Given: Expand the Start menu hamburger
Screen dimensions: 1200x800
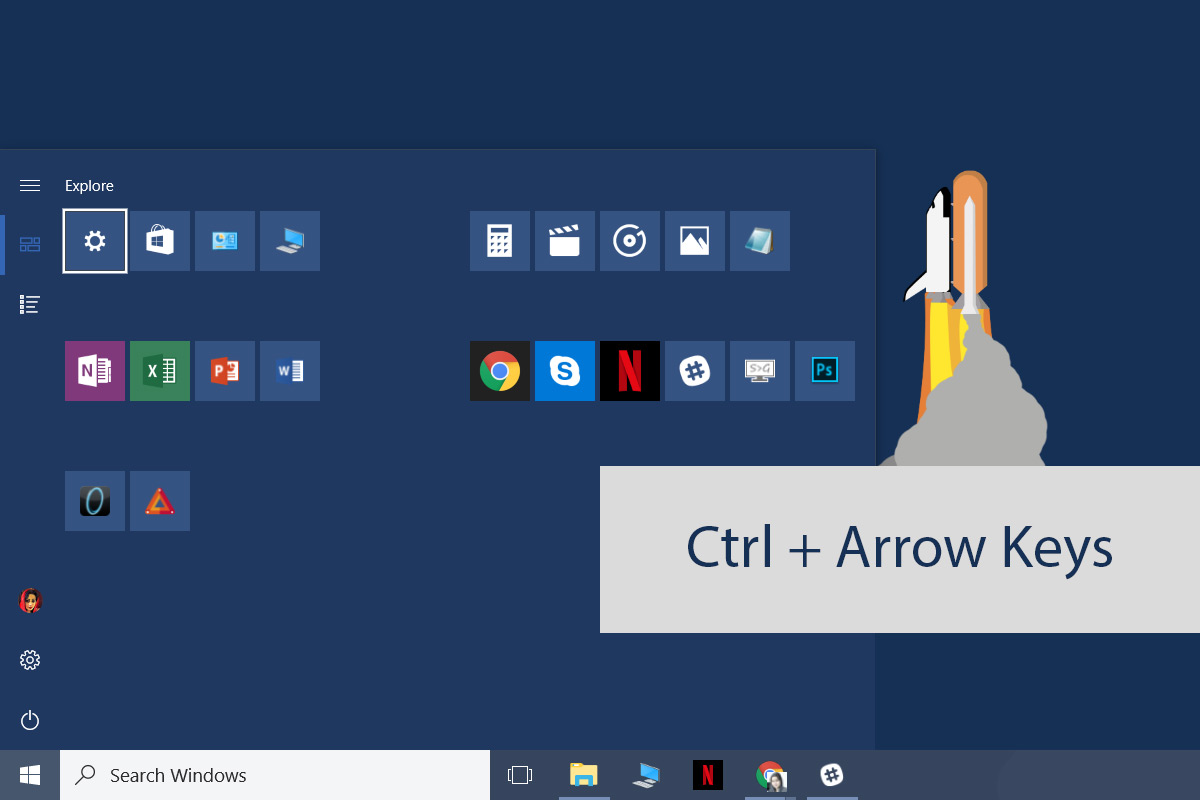Looking at the screenshot, I should coord(29,185).
